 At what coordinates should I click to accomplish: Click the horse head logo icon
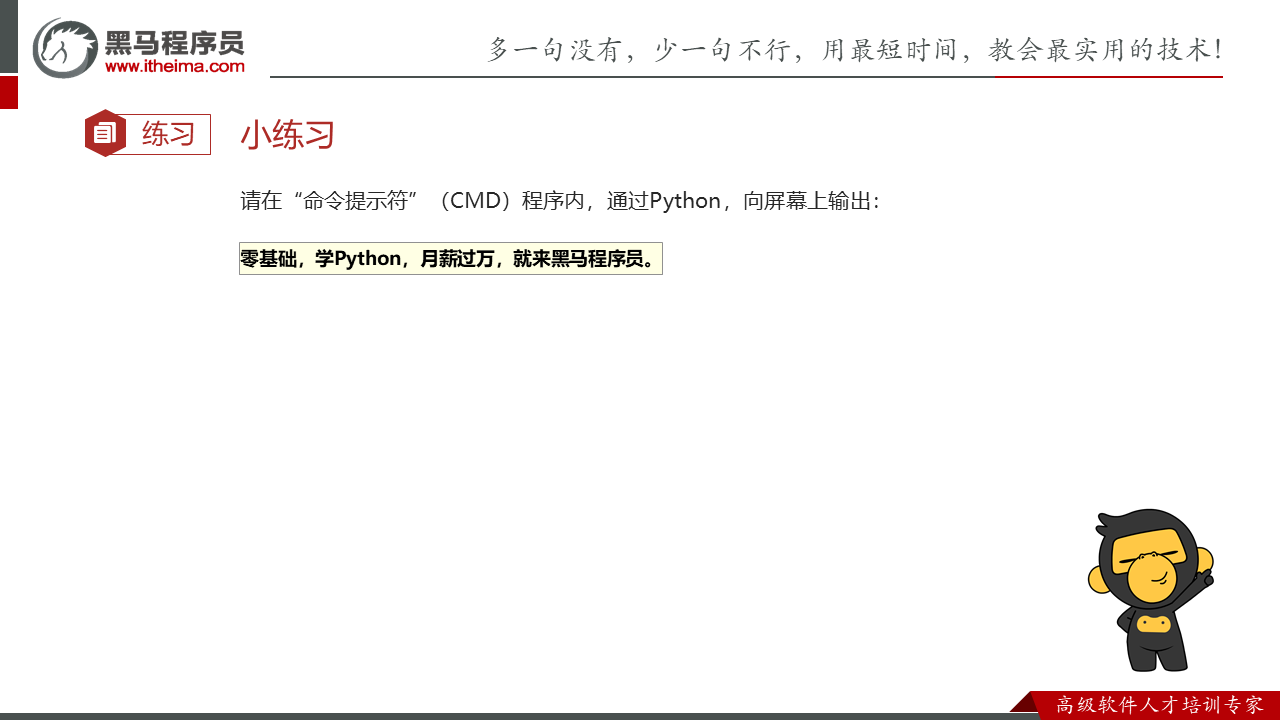tap(64, 48)
